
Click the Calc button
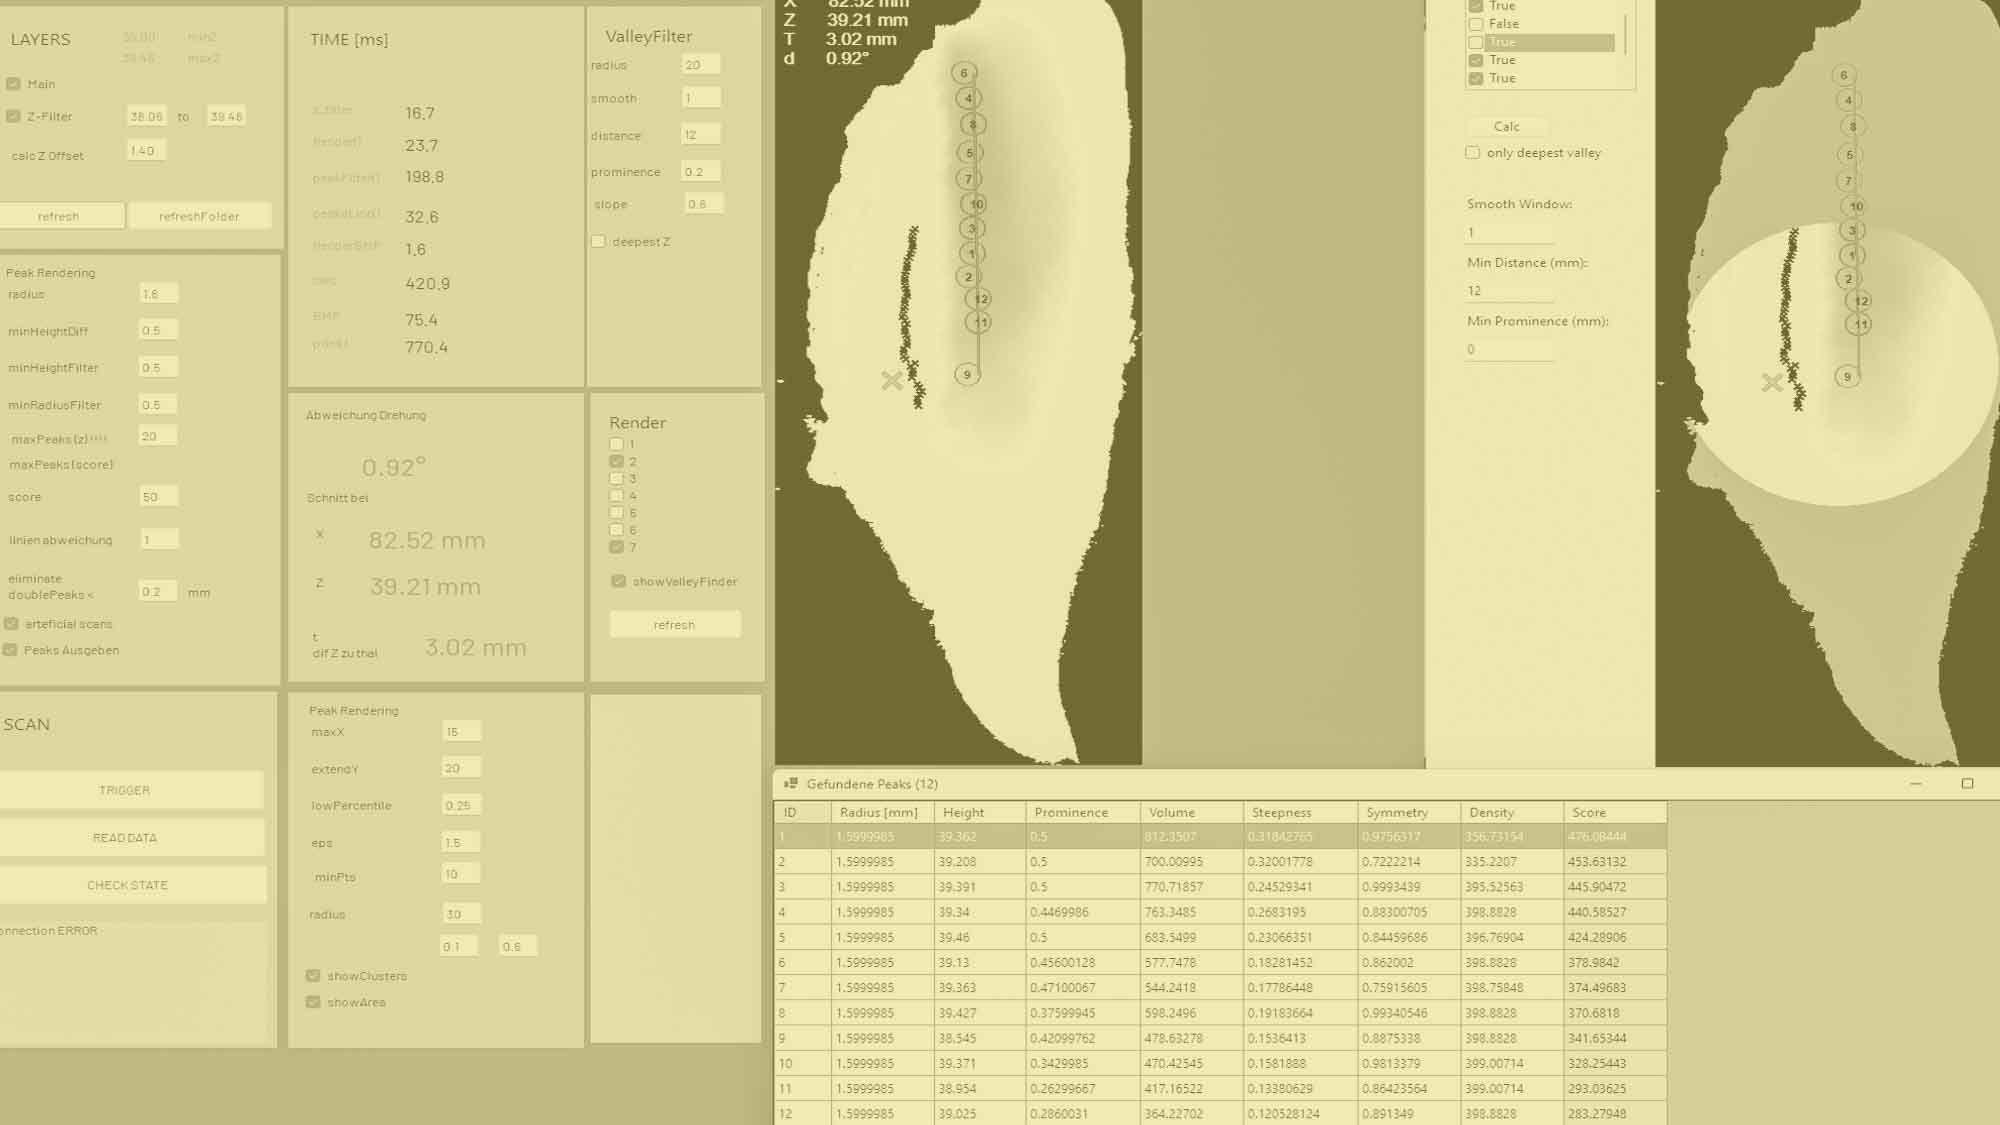[1506, 127]
